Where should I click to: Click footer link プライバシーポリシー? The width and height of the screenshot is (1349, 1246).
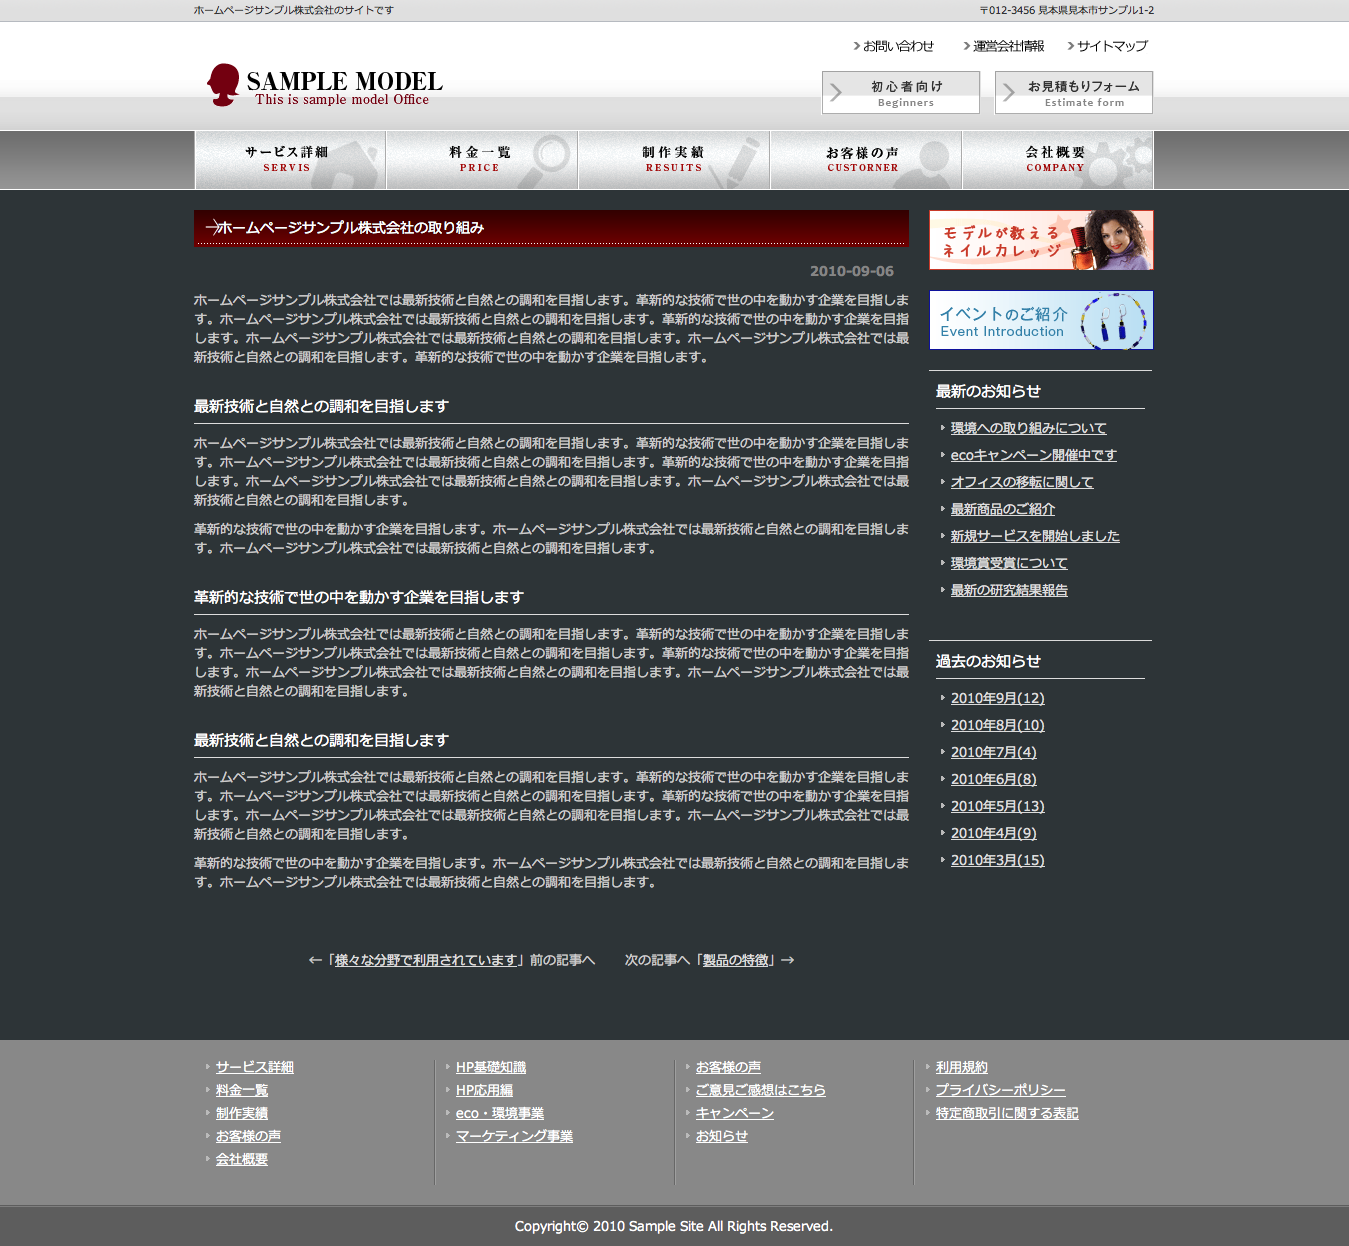click(x=1000, y=1090)
